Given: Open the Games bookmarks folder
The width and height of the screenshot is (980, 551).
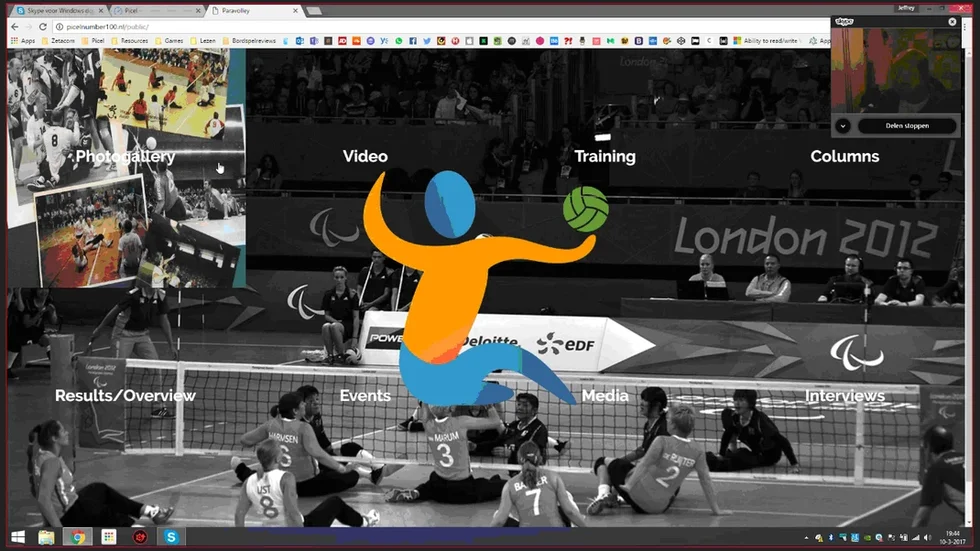Looking at the screenshot, I should coord(169,41).
